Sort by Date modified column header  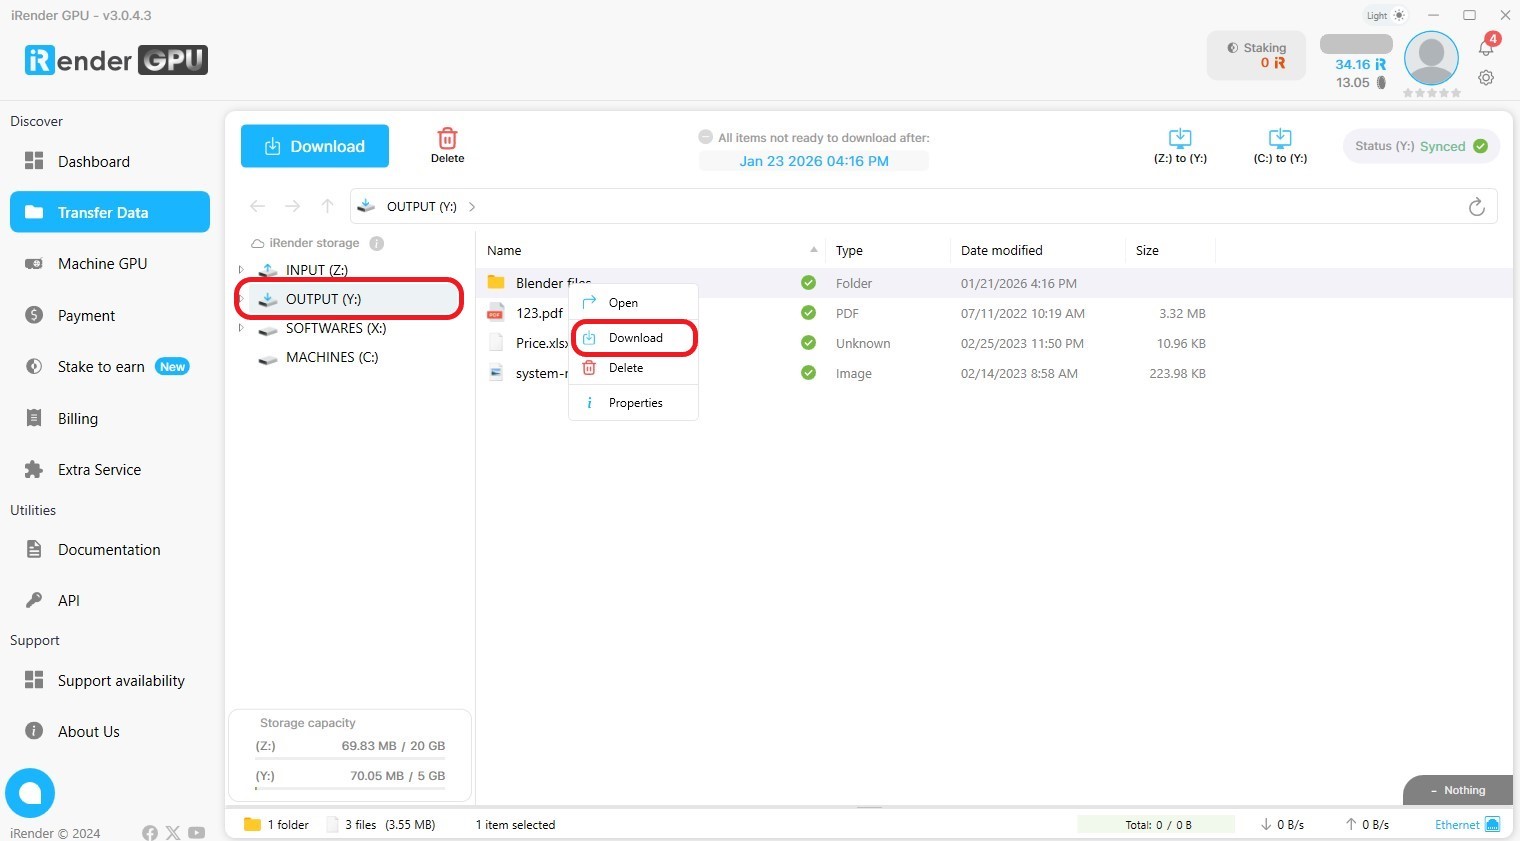1001,250
